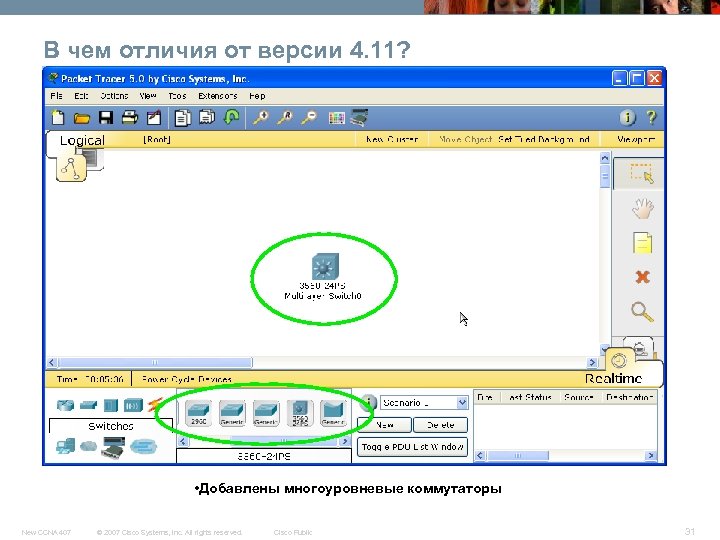Viewport: 720px width, 540px height.
Task: Click the New Cluster button
Action: 392,139
